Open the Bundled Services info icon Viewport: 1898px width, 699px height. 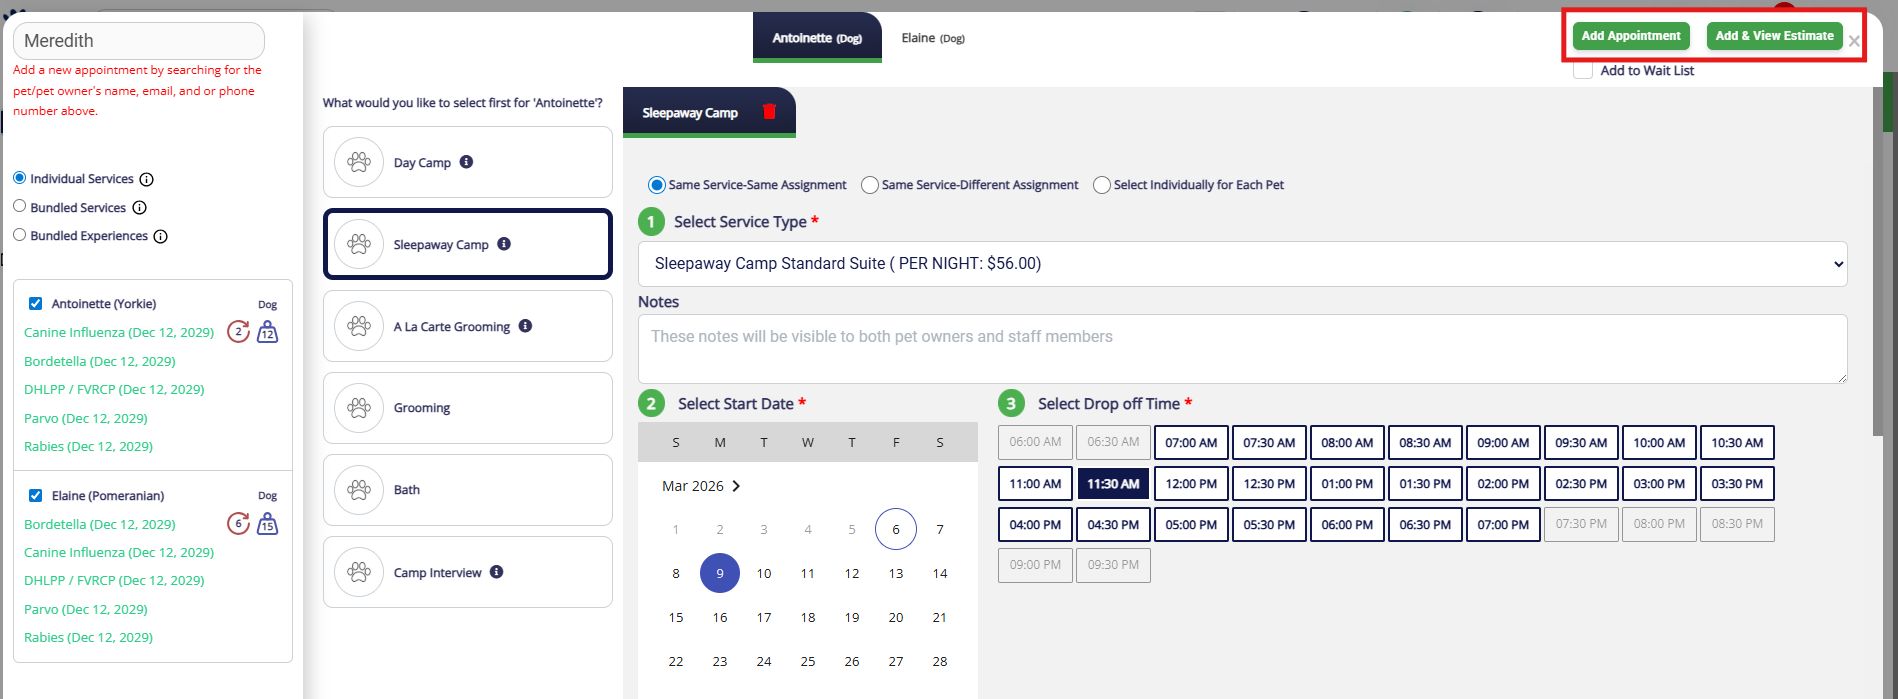click(140, 208)
